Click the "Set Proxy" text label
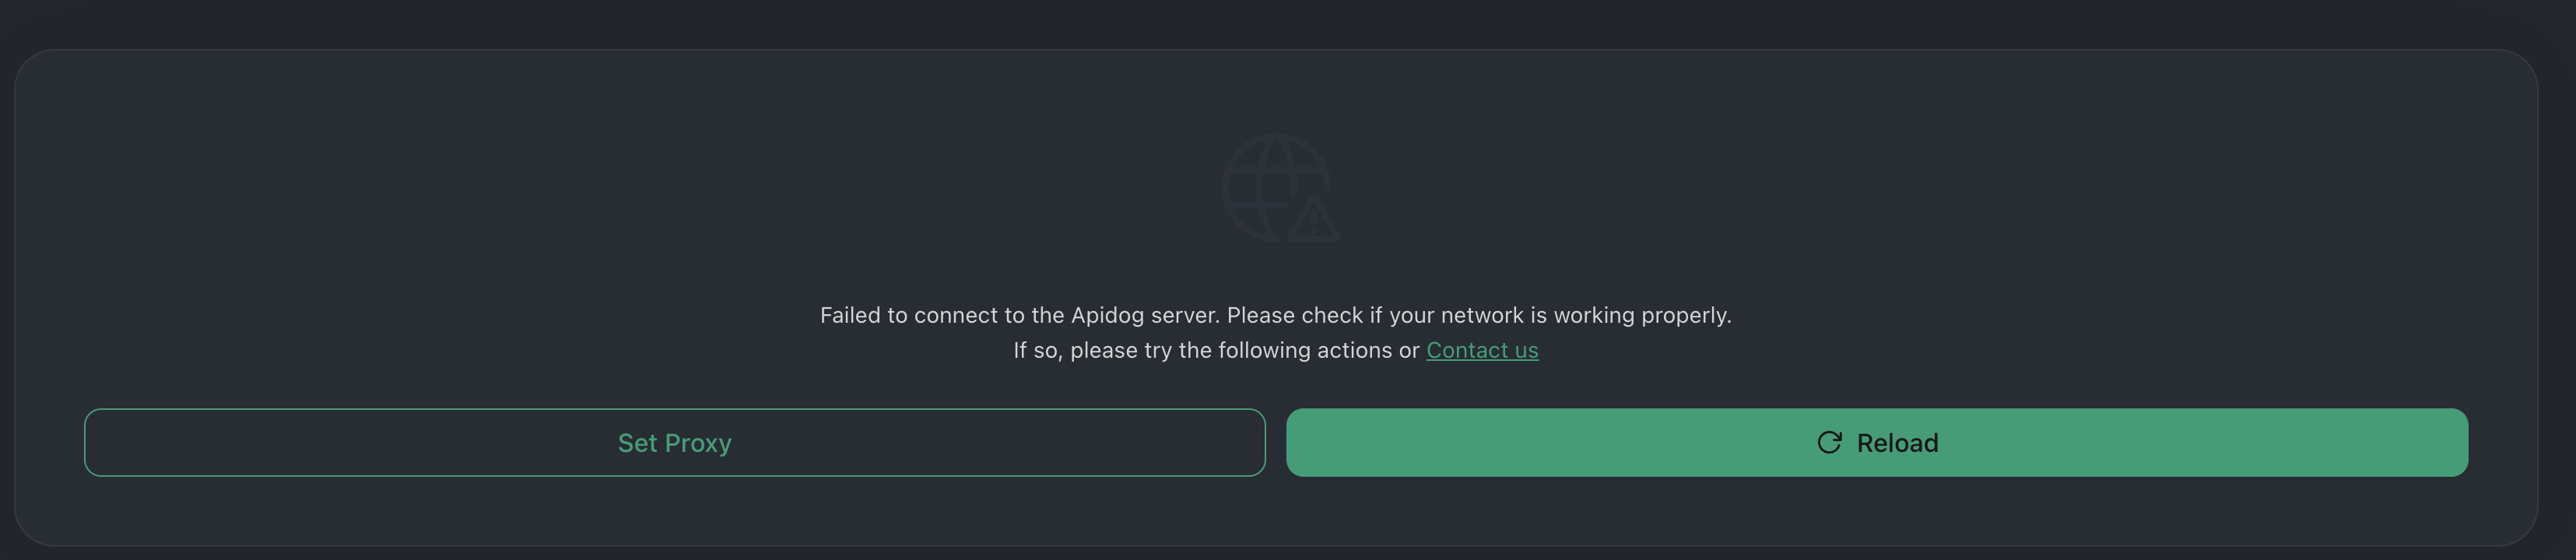This screenshot has width=2576, height=560. tap(674, 443)
